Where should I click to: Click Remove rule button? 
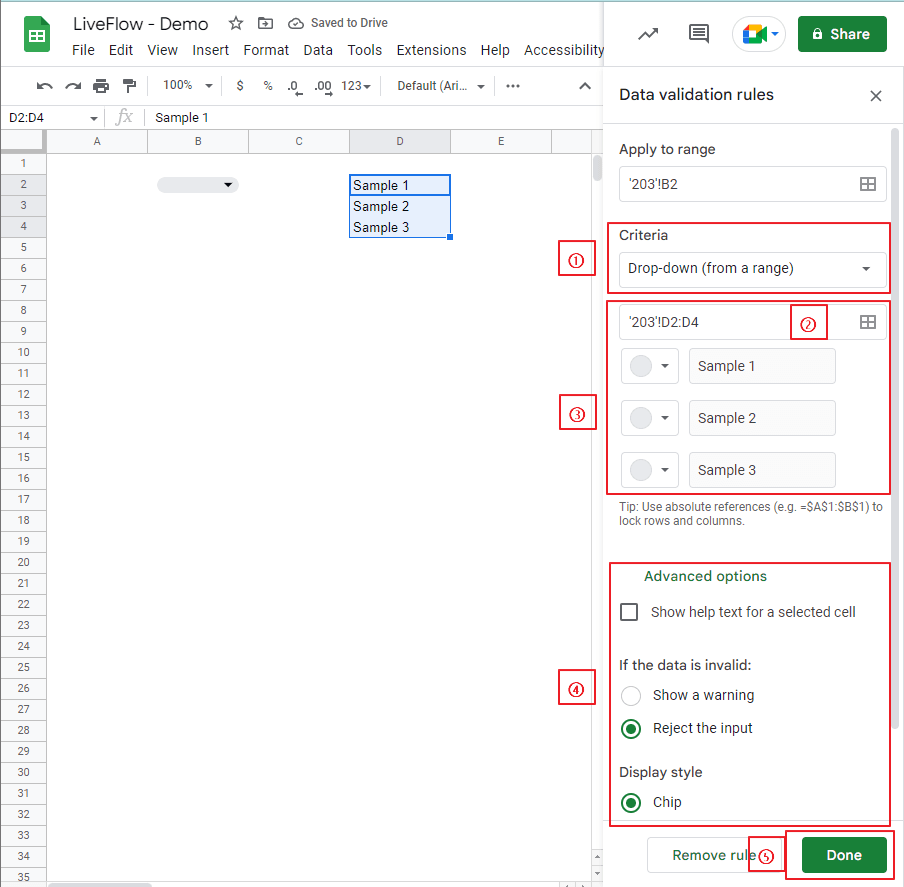(714, 855)
